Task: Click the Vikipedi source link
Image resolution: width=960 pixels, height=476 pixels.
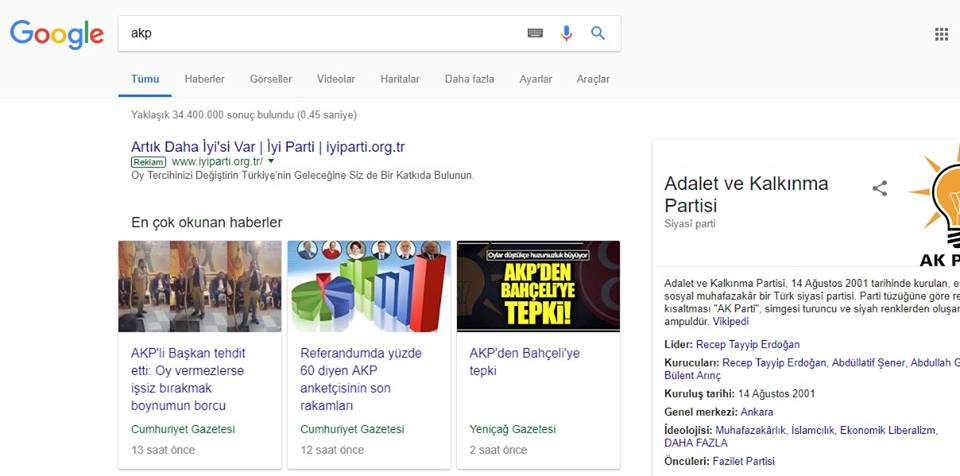Action: pyautogui.click(x=730, y=321)
